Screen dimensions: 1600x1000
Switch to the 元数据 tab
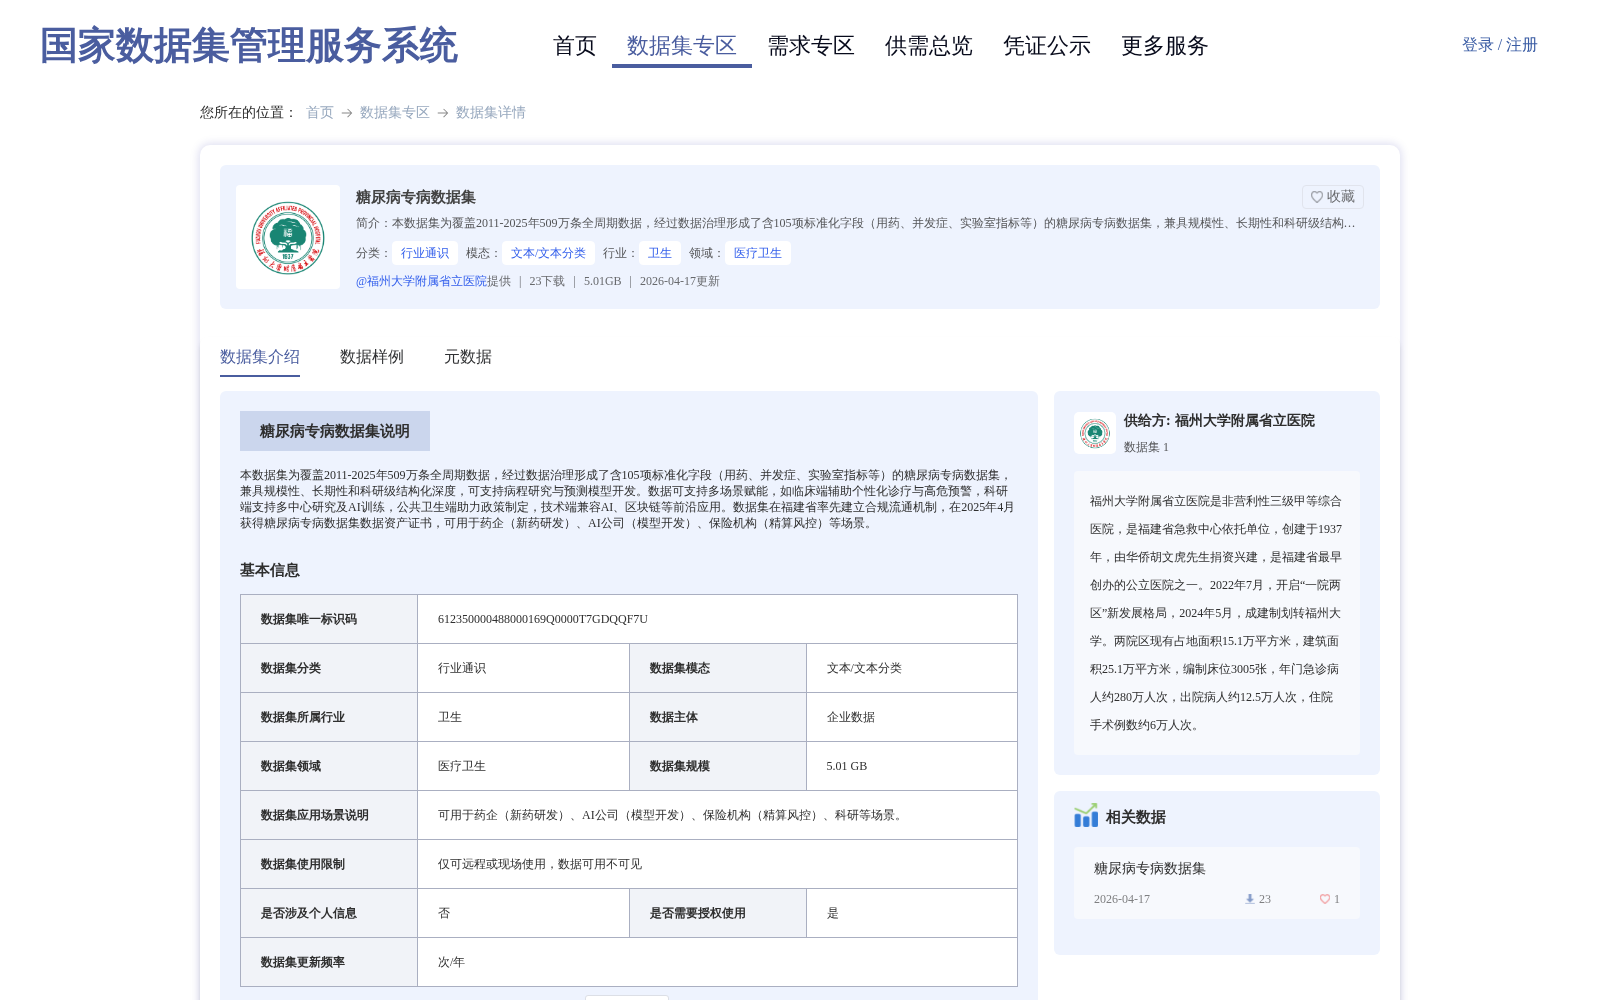click(468, 357)
